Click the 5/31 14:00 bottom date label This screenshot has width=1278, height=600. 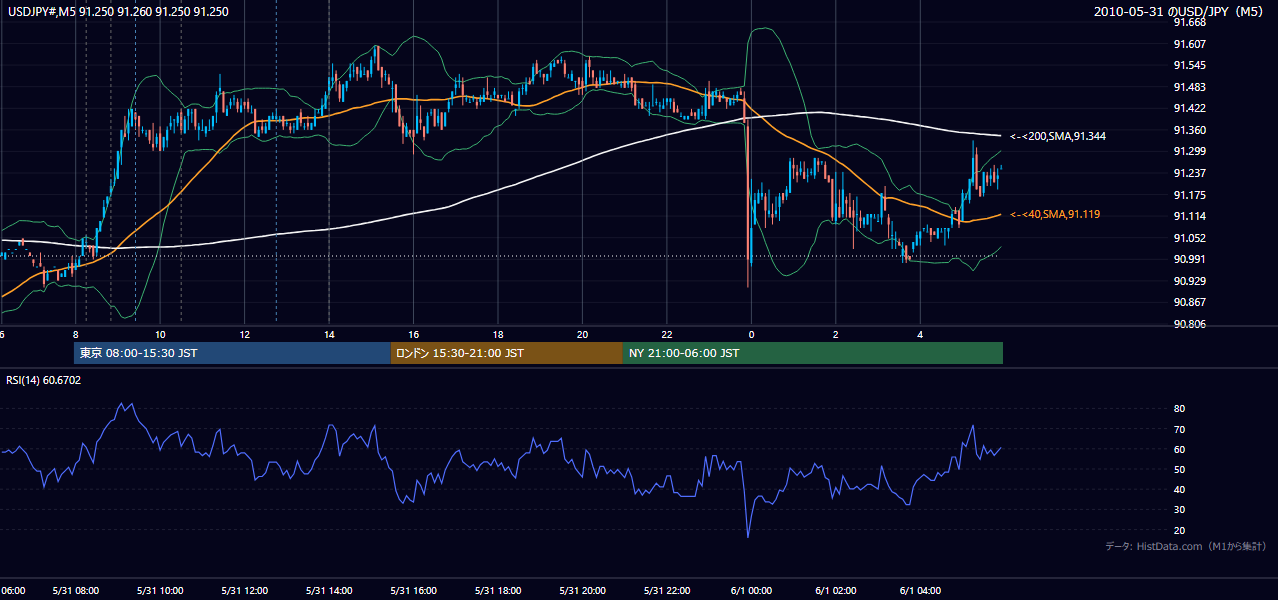(x=329, y=591)
